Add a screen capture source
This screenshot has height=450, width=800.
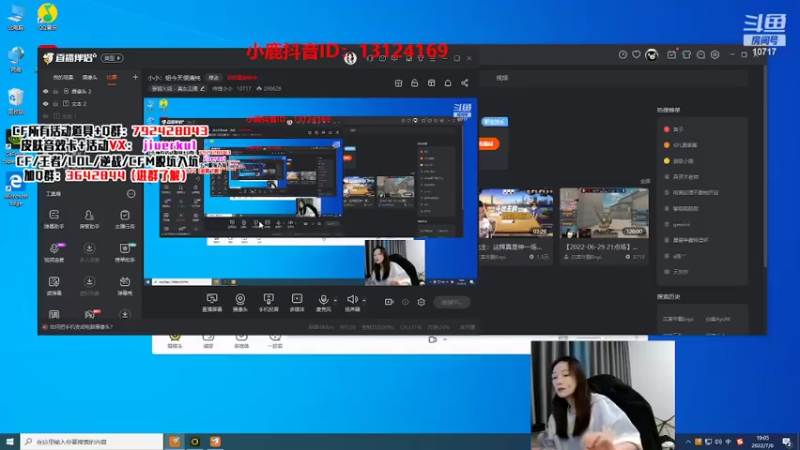pos(212,302)
